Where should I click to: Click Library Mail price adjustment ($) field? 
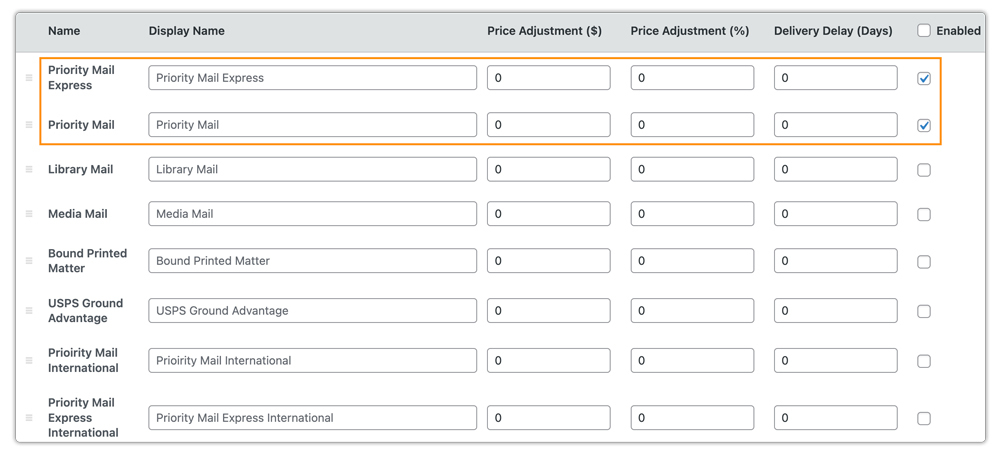(548, 170)
